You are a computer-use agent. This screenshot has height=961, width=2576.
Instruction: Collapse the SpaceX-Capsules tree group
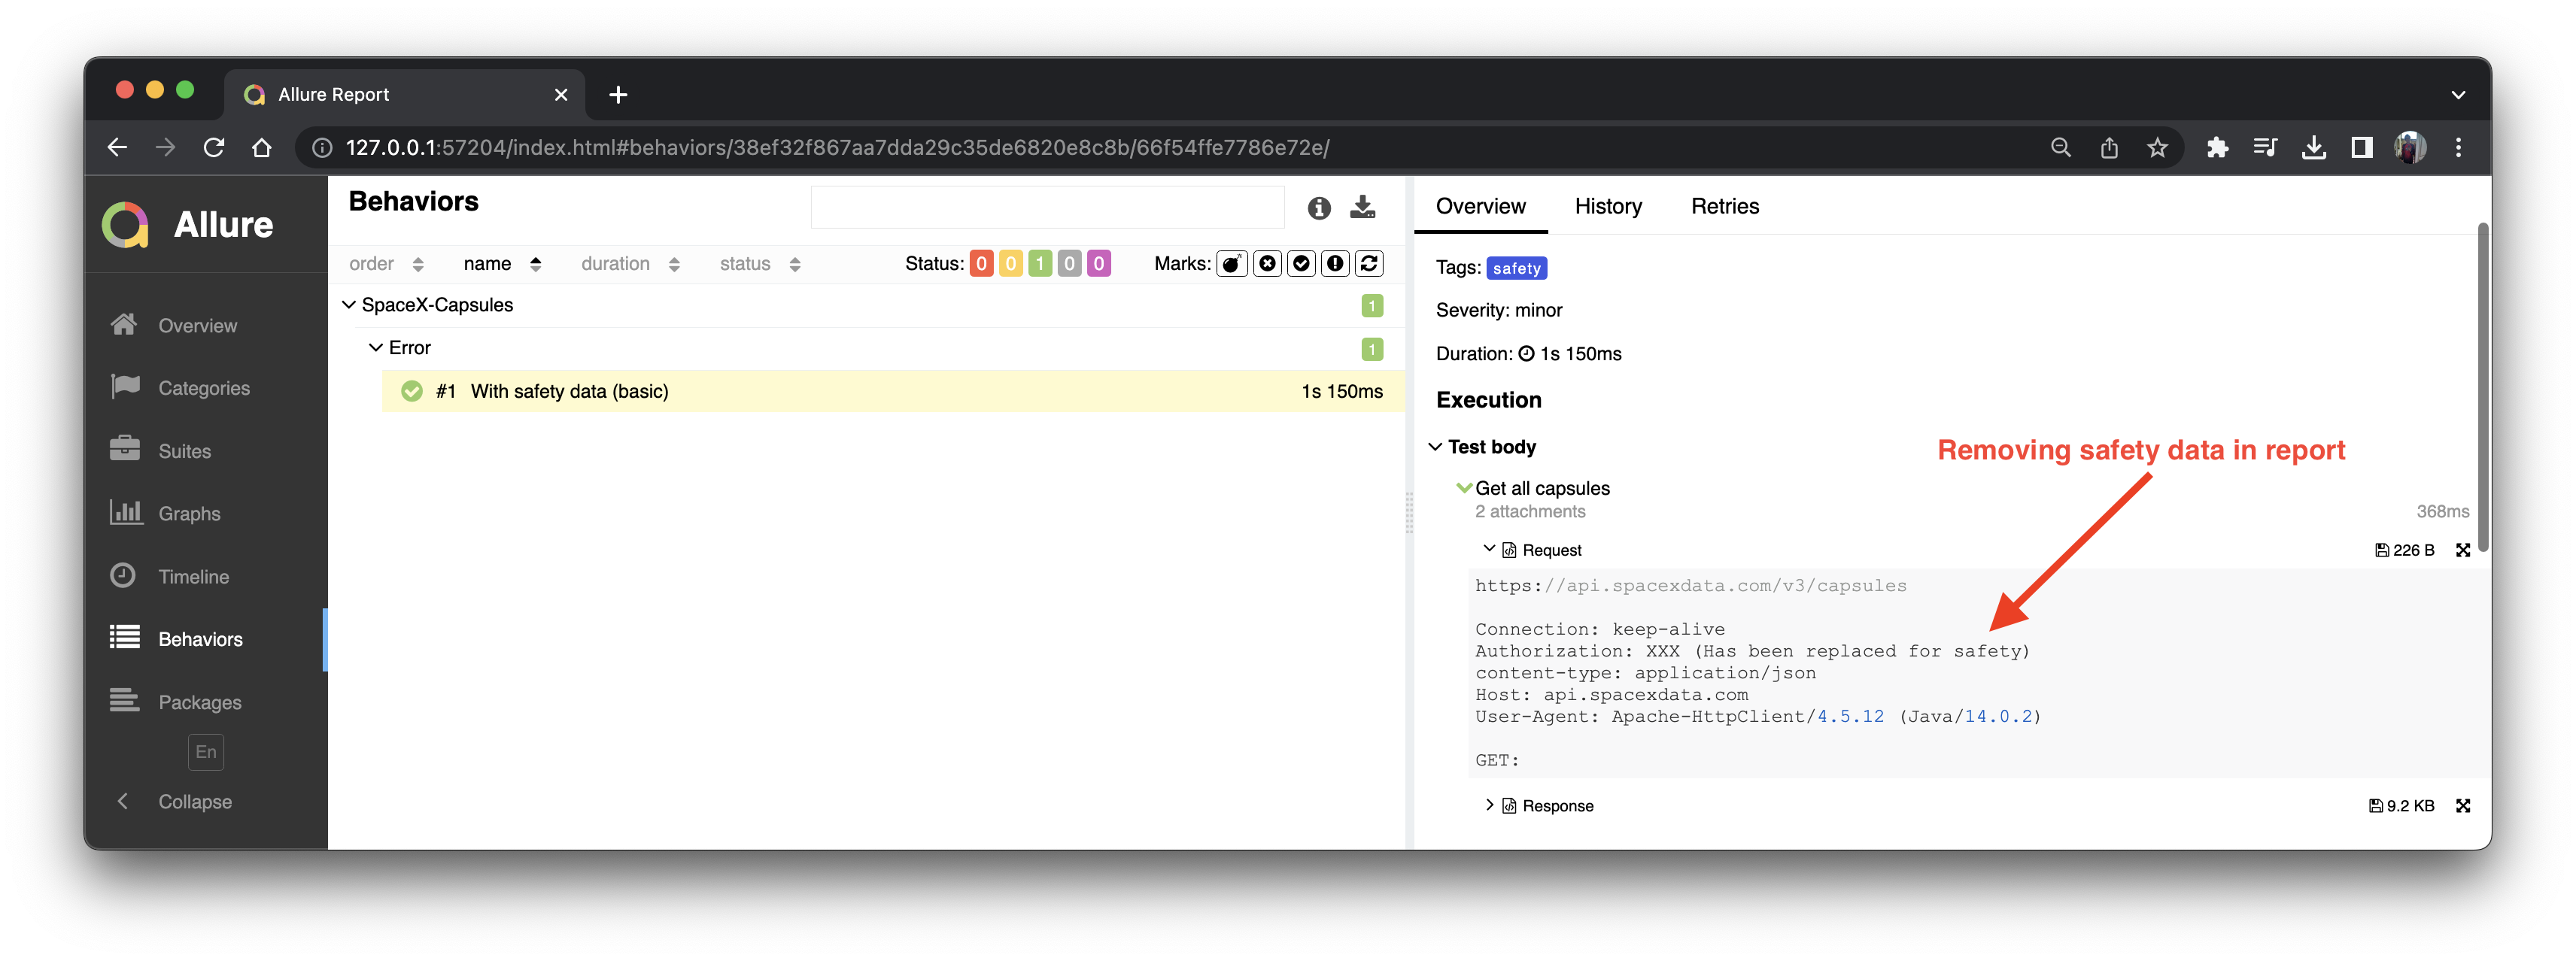click(349, 305)
